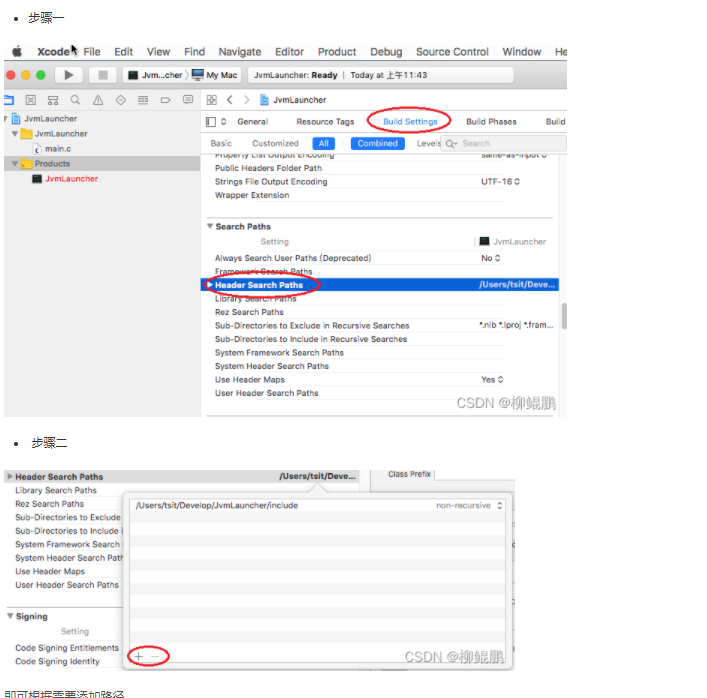Show the Project navigator folder icon

pos(9,100)
